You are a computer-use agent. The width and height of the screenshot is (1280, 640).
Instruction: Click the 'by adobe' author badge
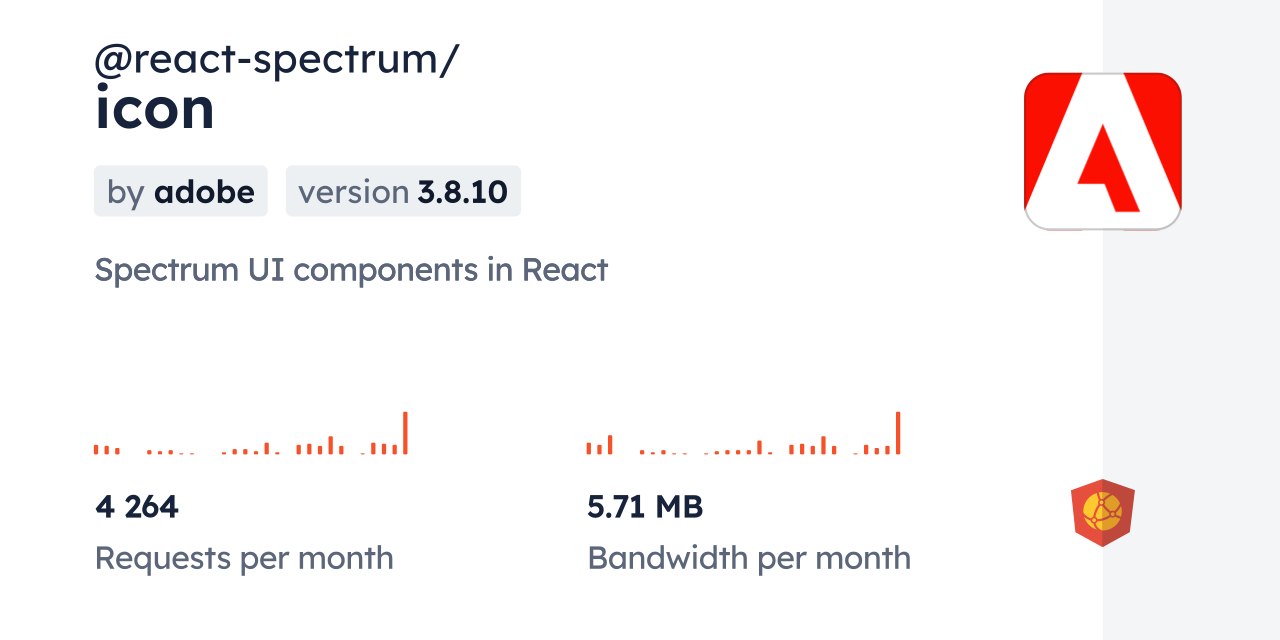181,191
